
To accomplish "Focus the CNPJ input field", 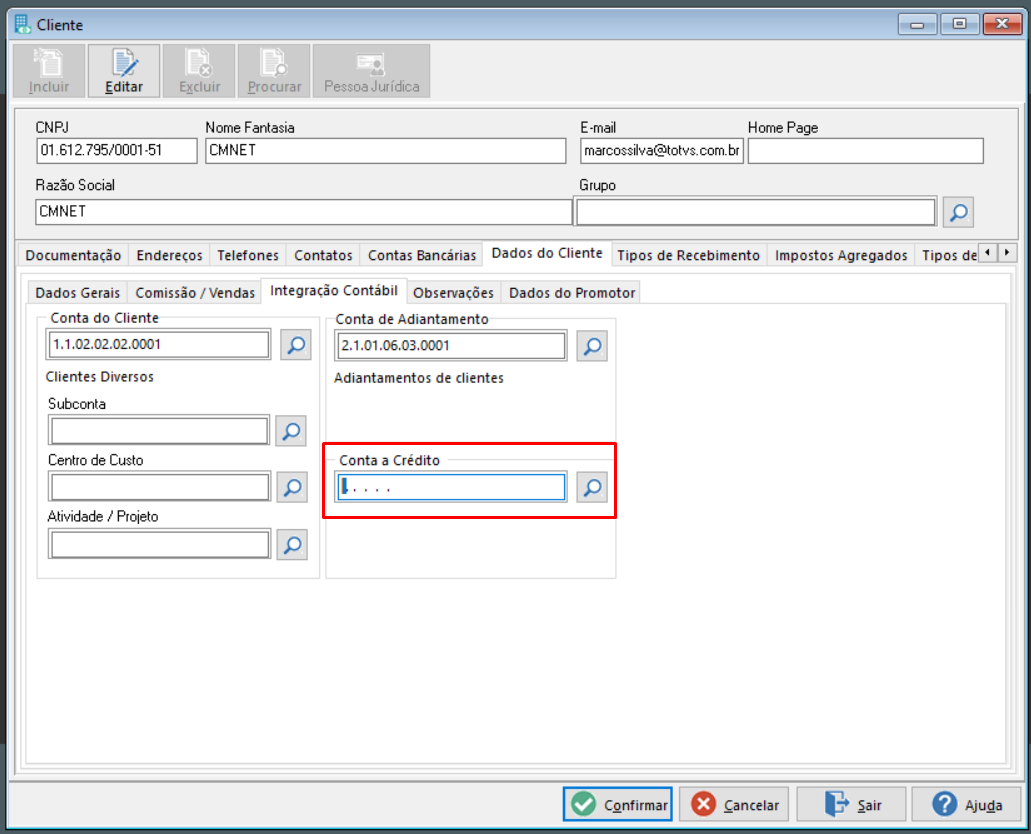I will pyautogui.click(x=116, y=151).
